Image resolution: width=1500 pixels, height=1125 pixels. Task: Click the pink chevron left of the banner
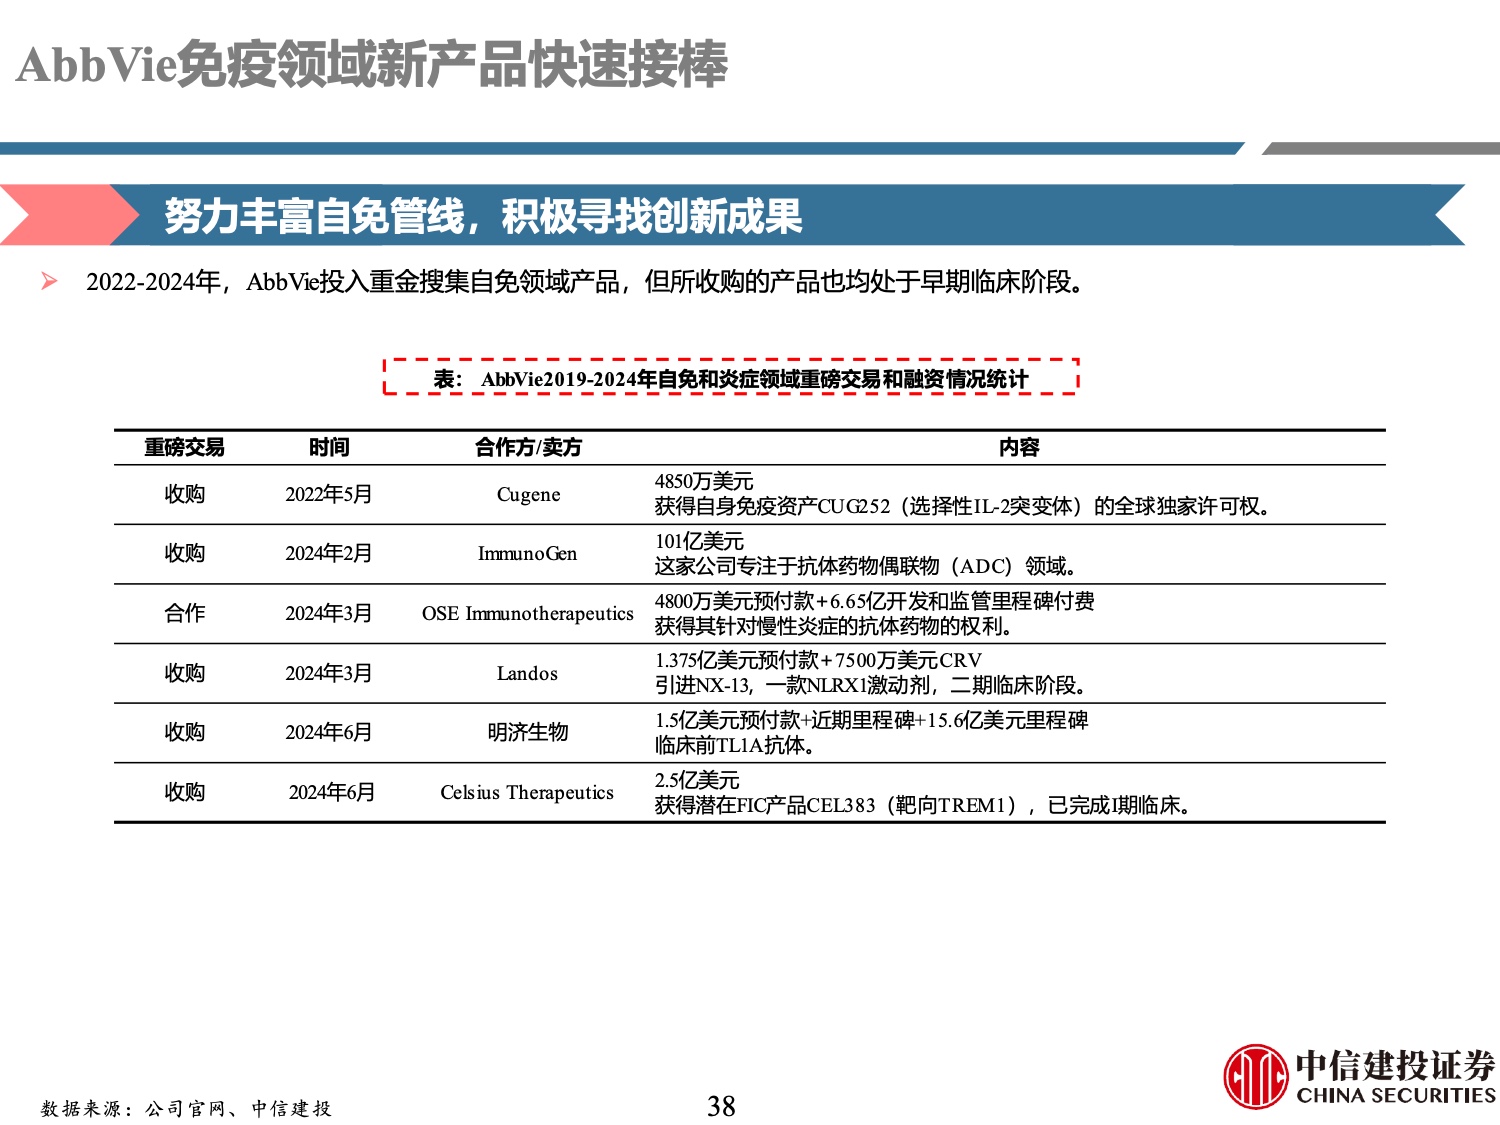click(x=65, y=215)
